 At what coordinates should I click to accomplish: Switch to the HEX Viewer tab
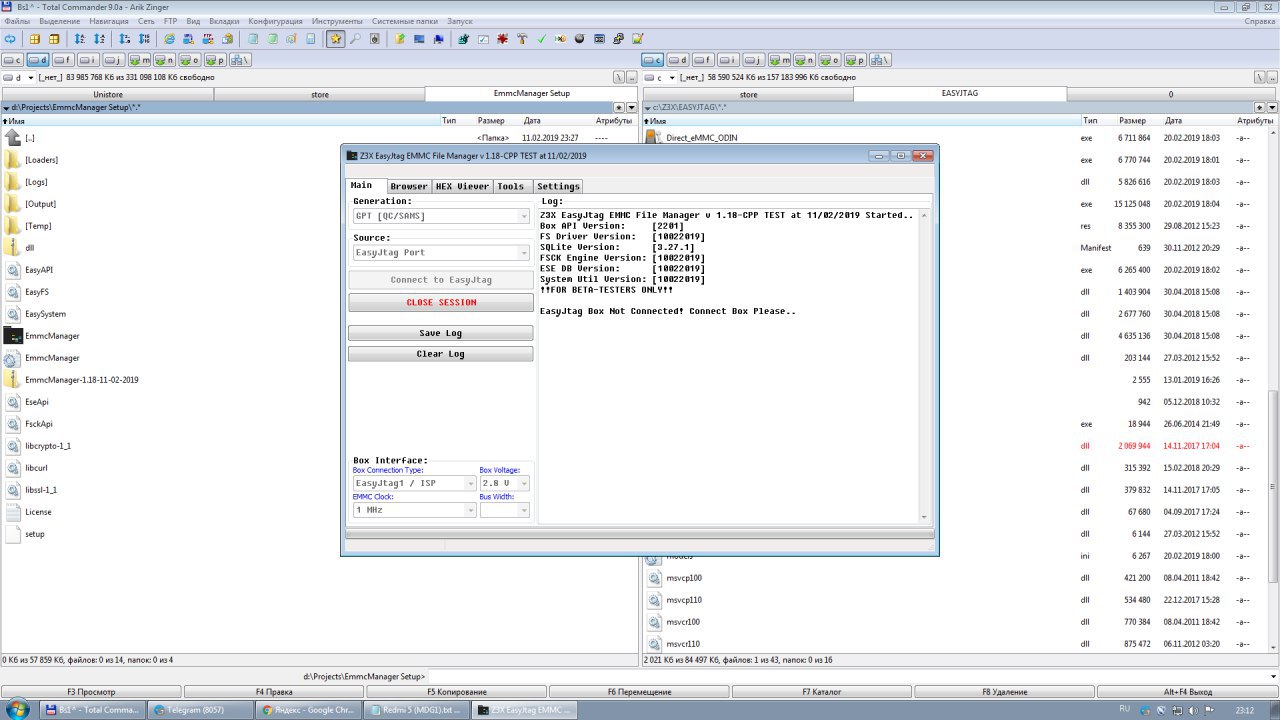(x=463, y=186)
